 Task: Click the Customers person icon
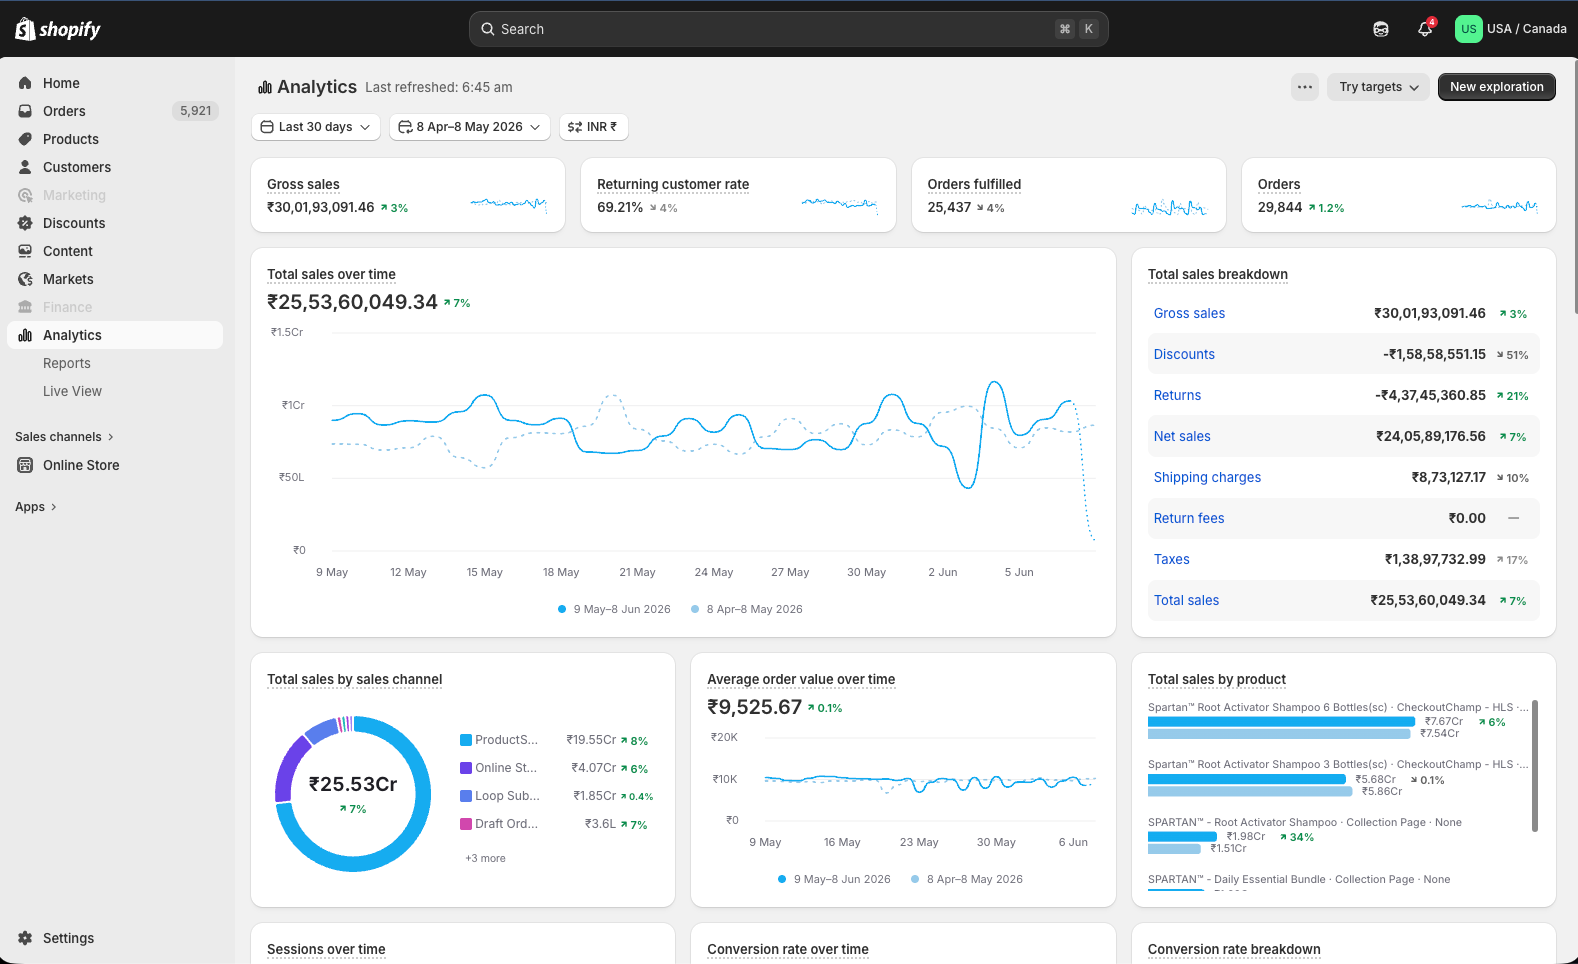click(x=25, y=167)
